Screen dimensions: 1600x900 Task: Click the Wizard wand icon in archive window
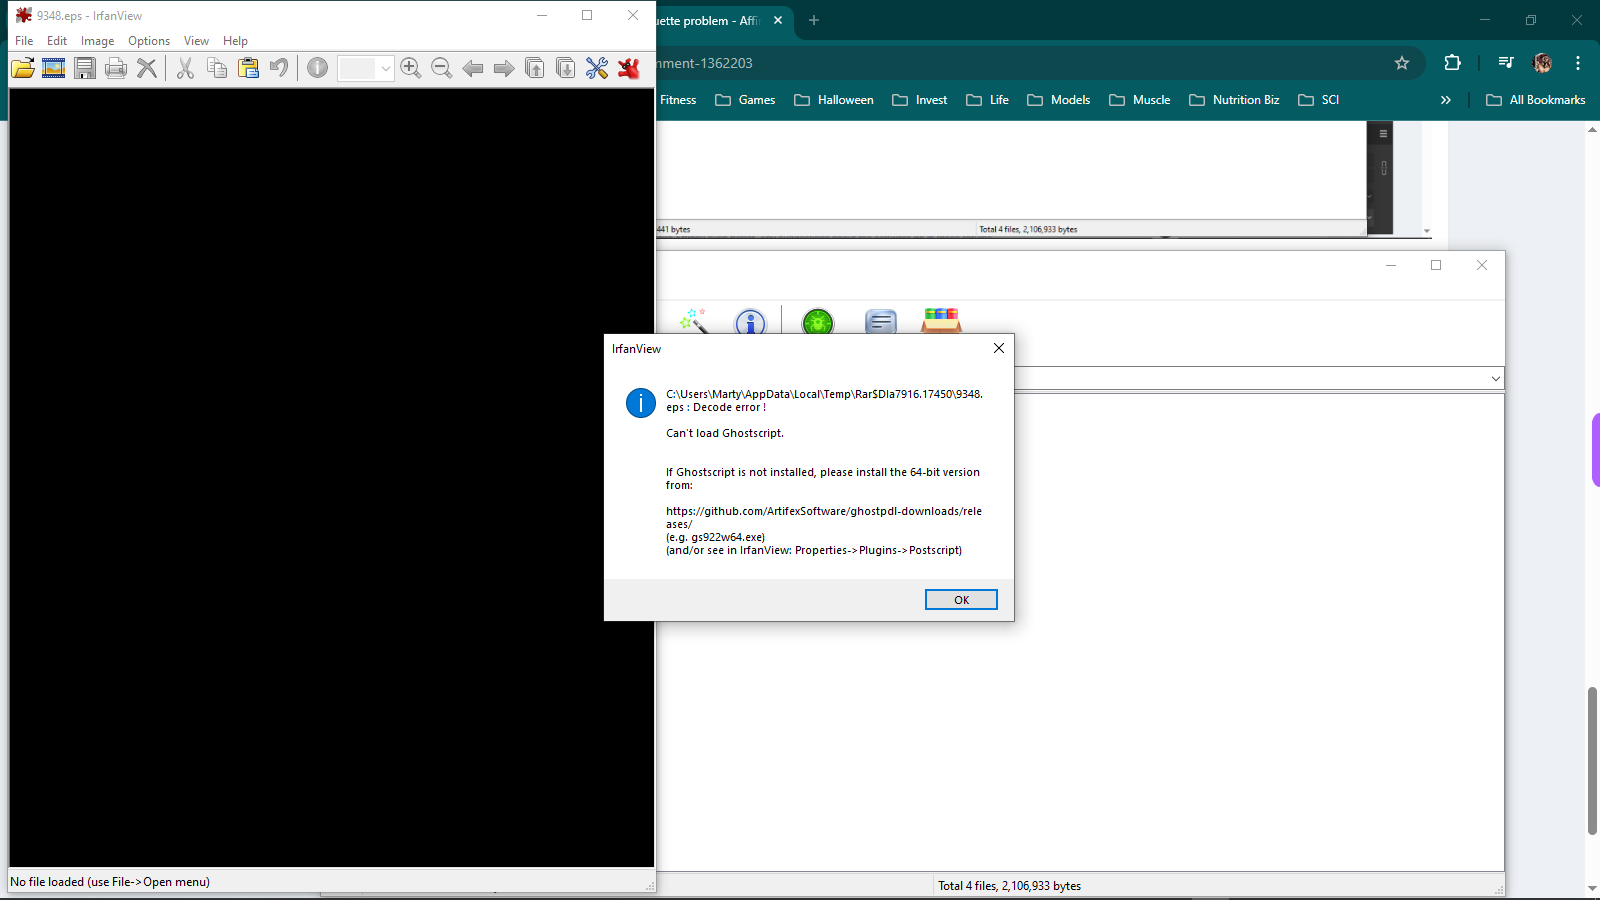[693, 320]
